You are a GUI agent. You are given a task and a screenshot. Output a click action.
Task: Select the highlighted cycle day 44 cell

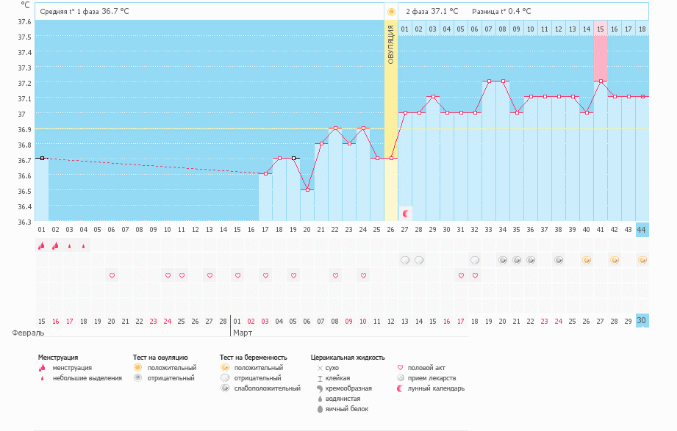point(642,230)
